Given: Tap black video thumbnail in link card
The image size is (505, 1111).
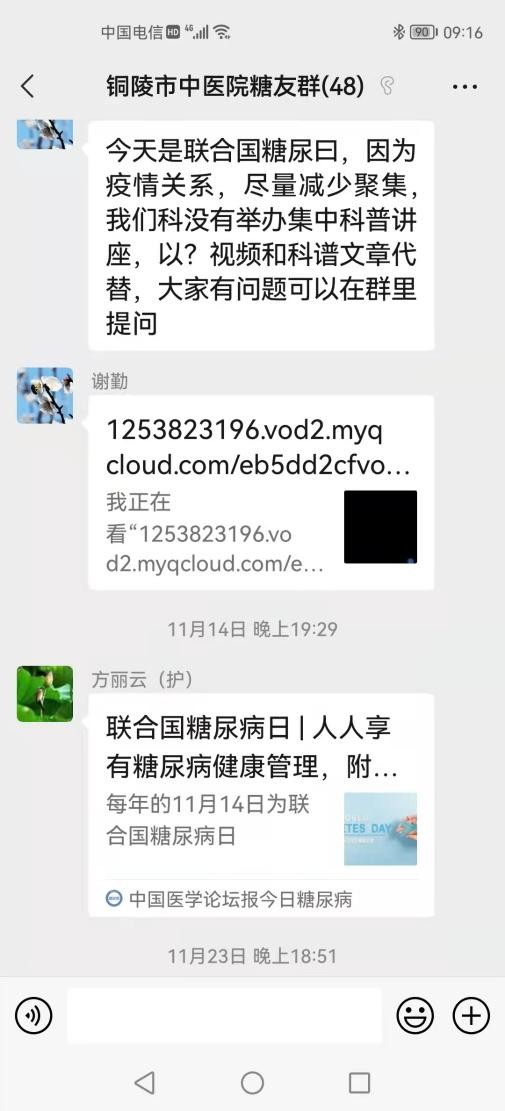Looking at the screenshot, I should 380,526.
